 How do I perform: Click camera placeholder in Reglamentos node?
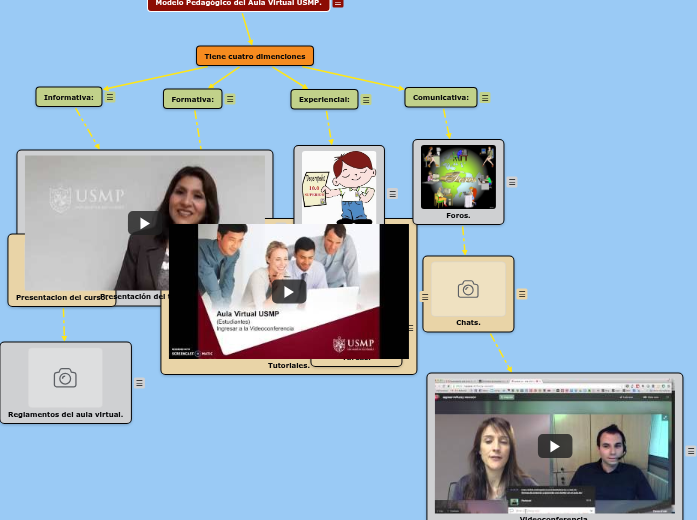(x=65, y=378)
